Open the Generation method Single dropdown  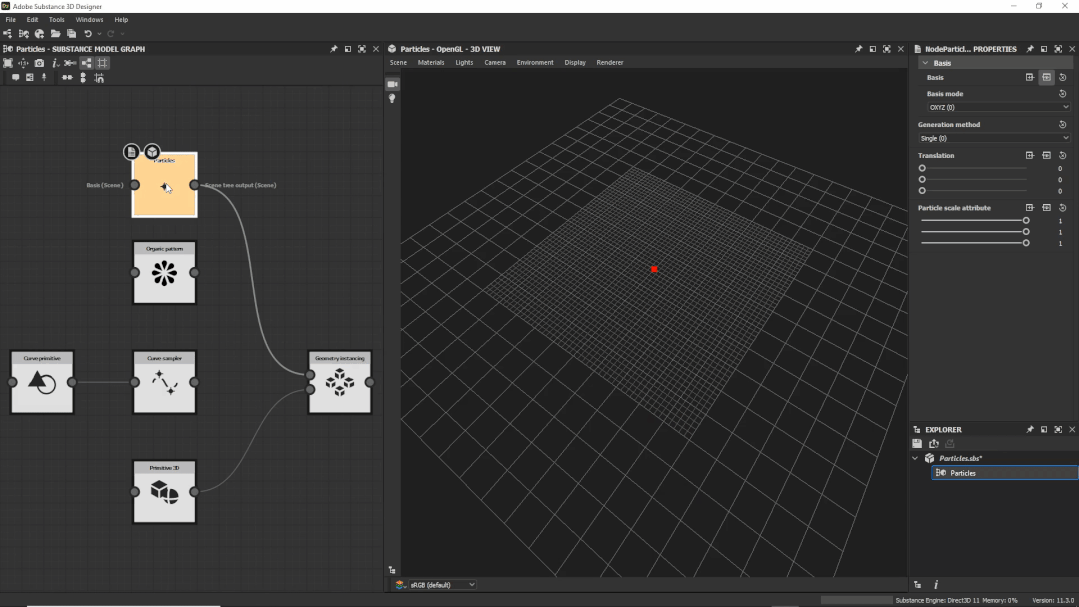[x=994, y=138]
